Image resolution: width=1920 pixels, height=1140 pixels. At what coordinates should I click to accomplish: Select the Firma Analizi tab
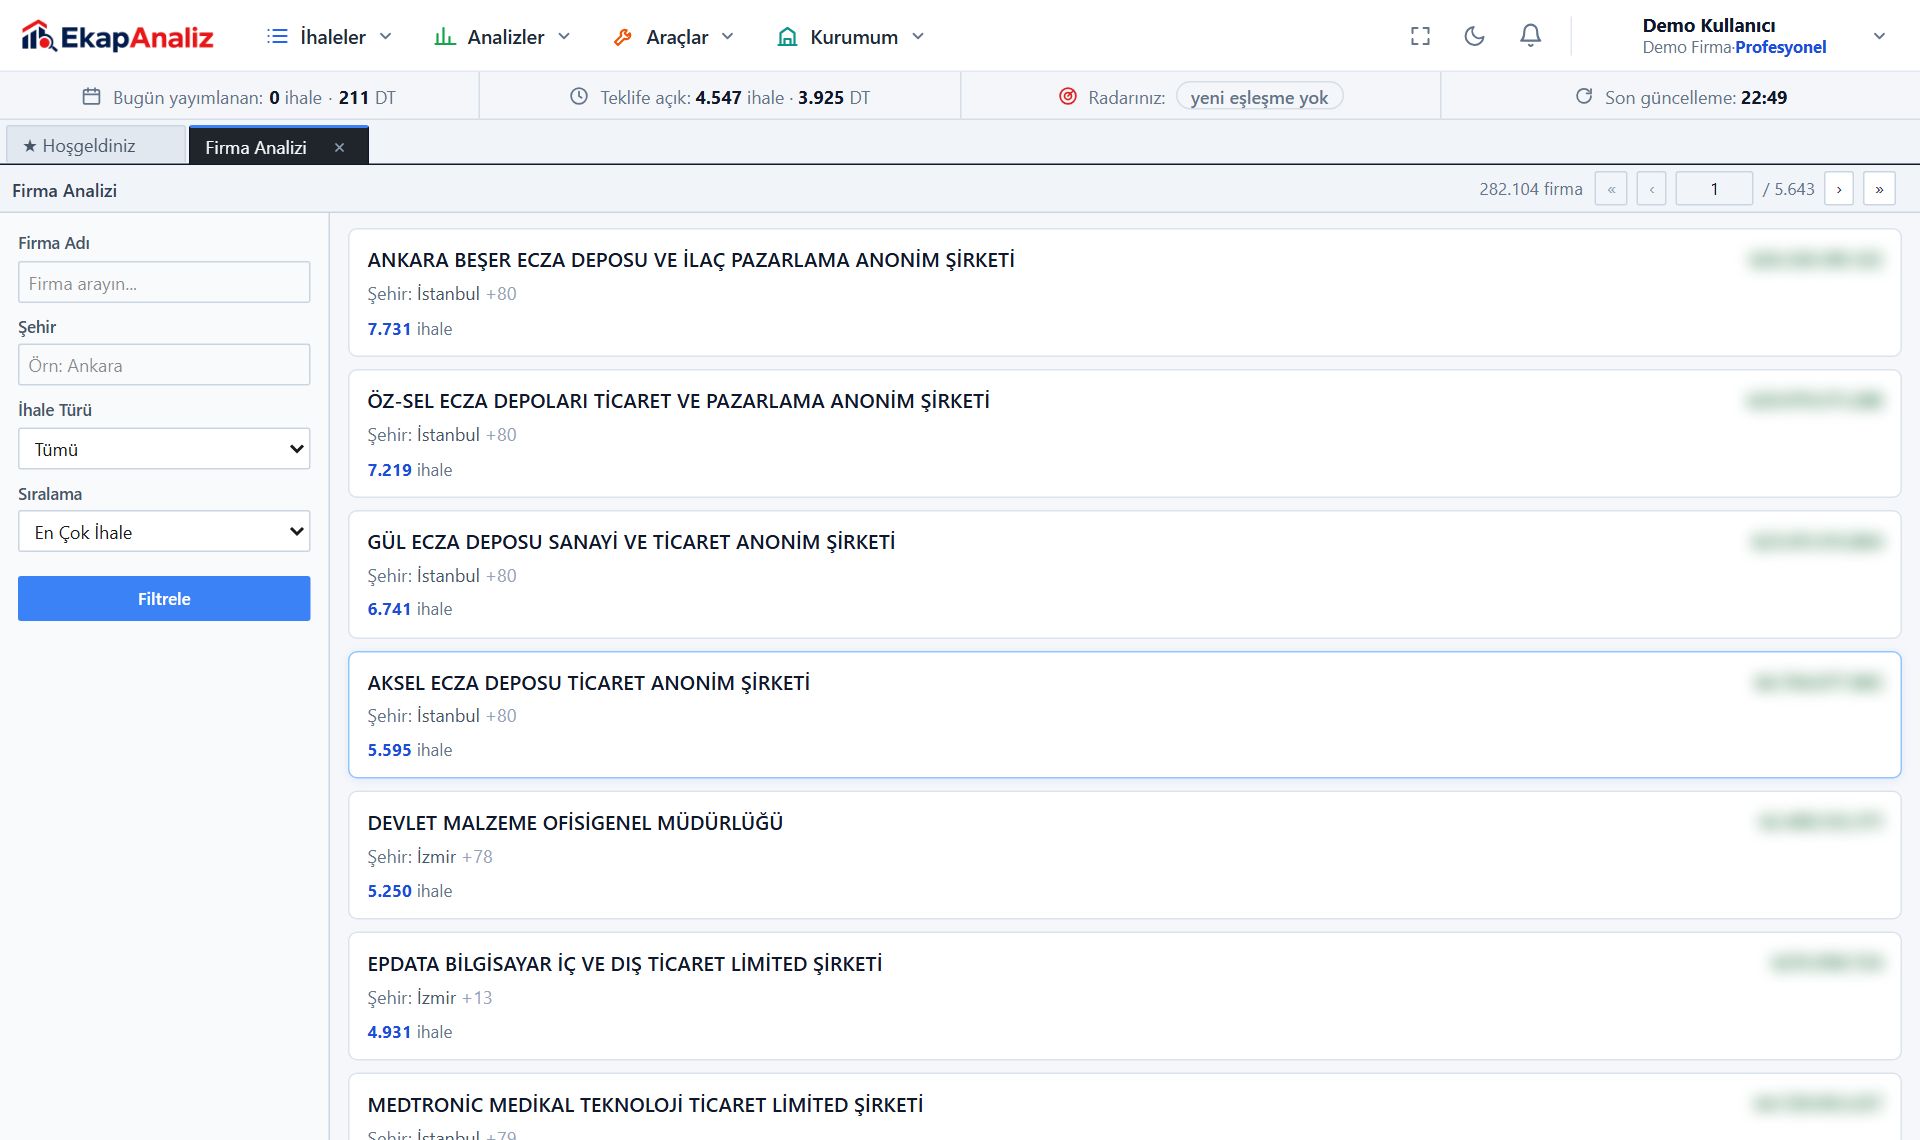(x=256, y=147)
